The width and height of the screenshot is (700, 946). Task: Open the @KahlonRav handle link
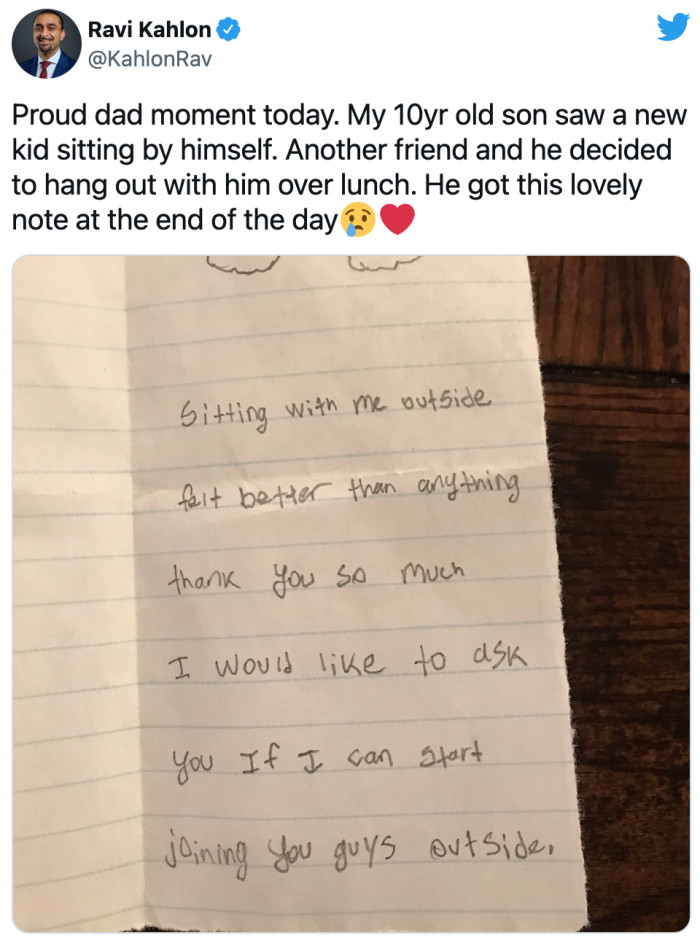150,59
